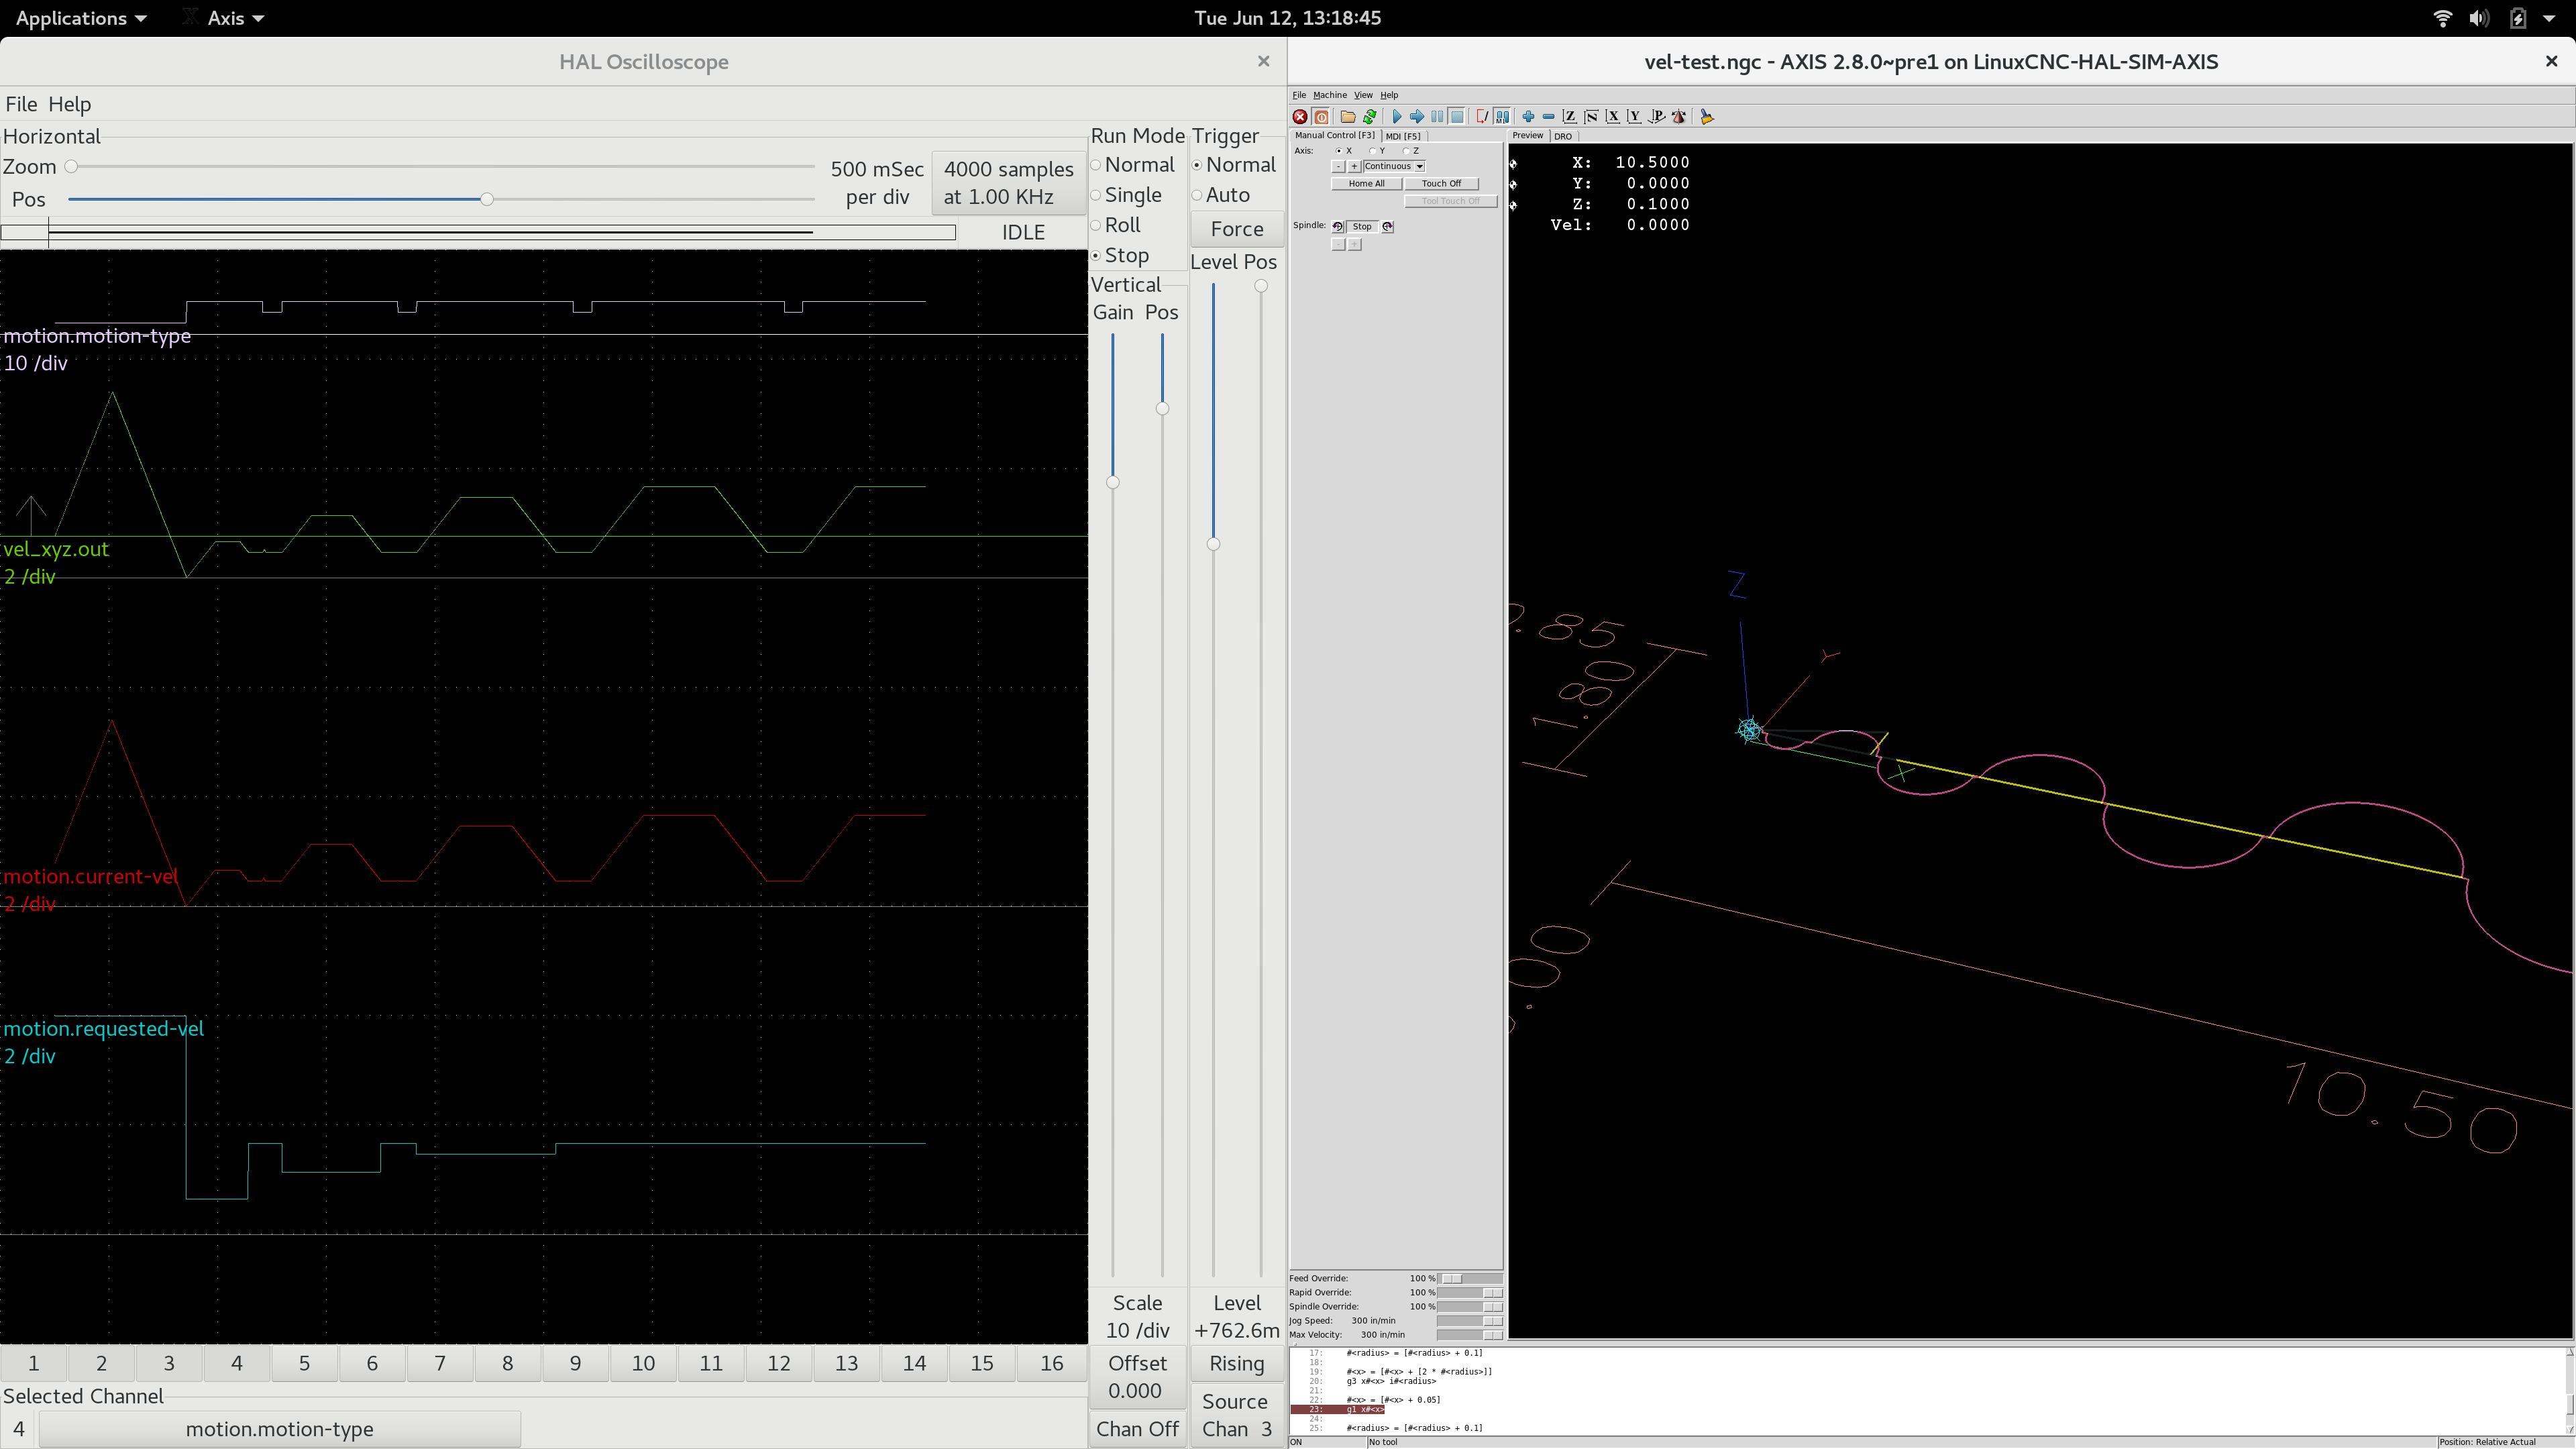Reload current file with green arrows
Viewport: 2576px width, 1449px height.
pos(1370,117)
